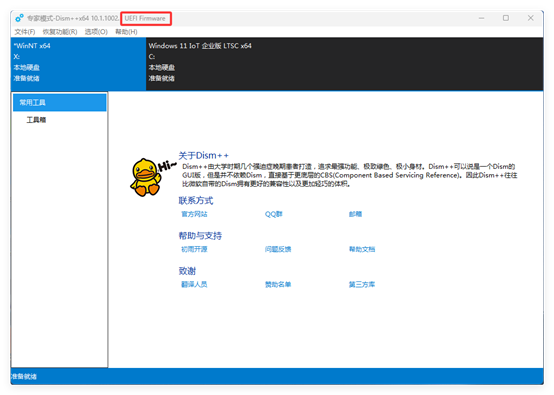Screen dimensions: 554x395
Task: Click the 准备就绪 status bar text
Action: (24, 377)
